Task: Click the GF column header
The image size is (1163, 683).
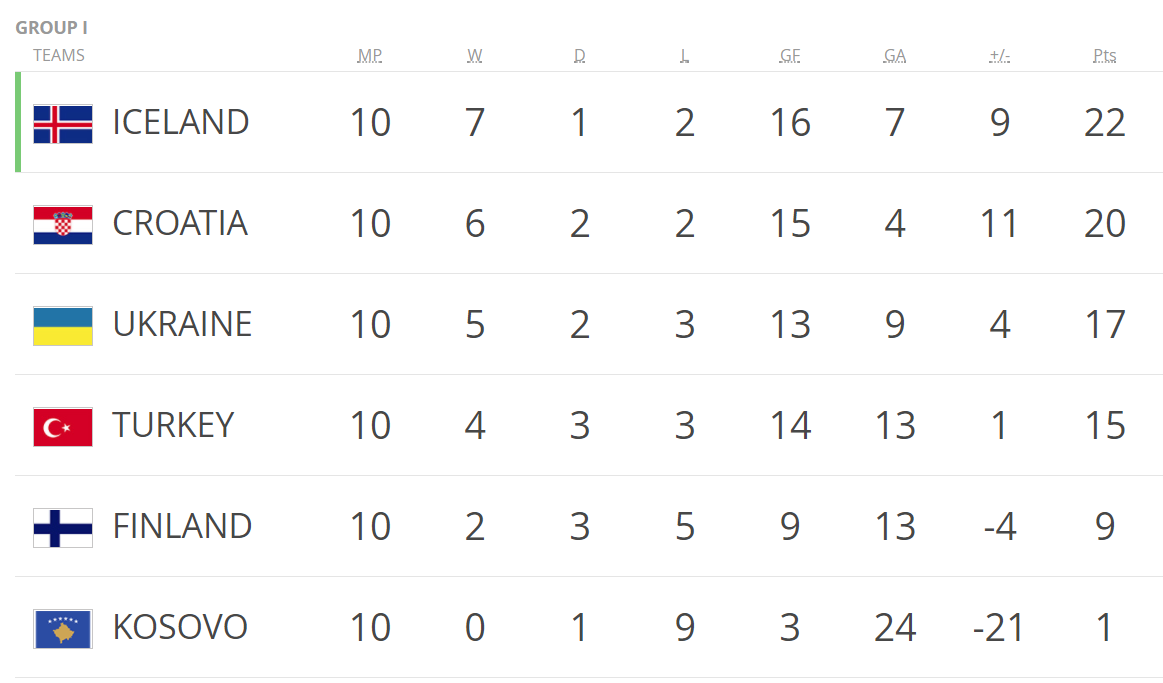Action: (x=790, y=56)
